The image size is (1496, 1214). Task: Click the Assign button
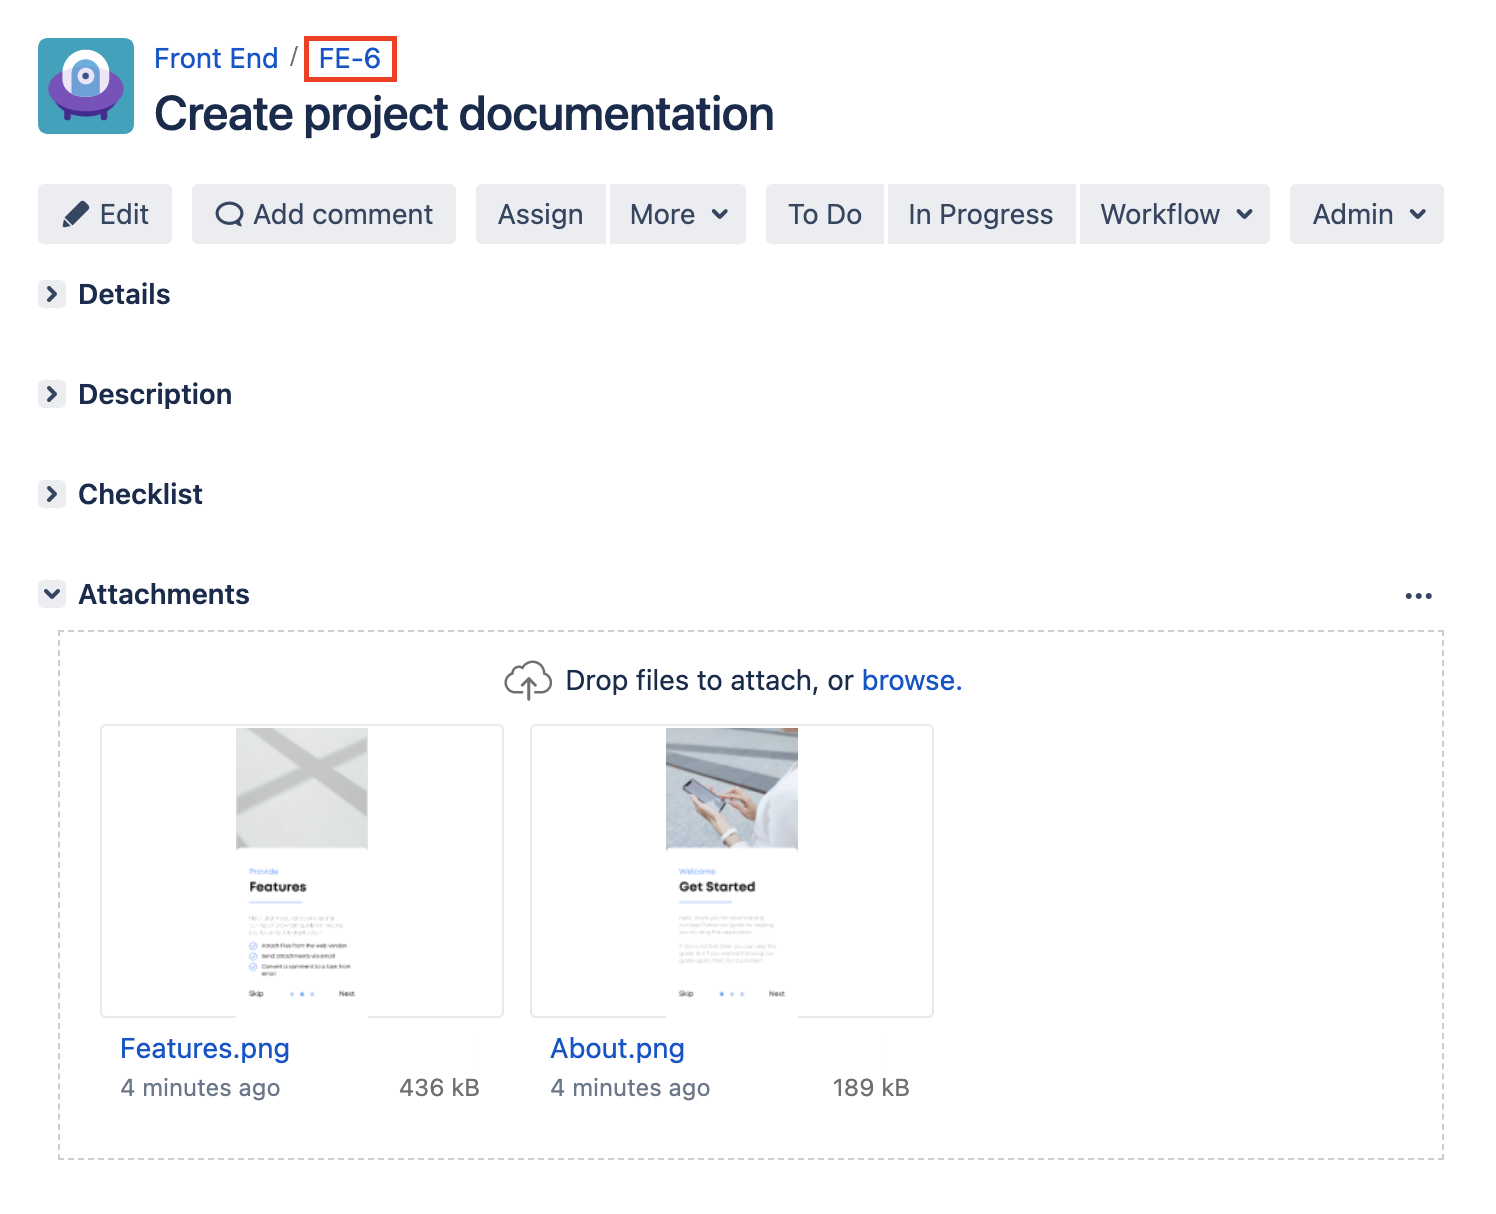[541, 214]
